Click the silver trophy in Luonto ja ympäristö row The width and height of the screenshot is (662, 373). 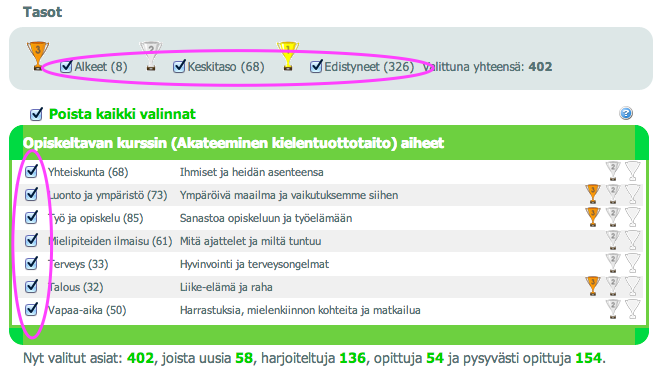613,194
